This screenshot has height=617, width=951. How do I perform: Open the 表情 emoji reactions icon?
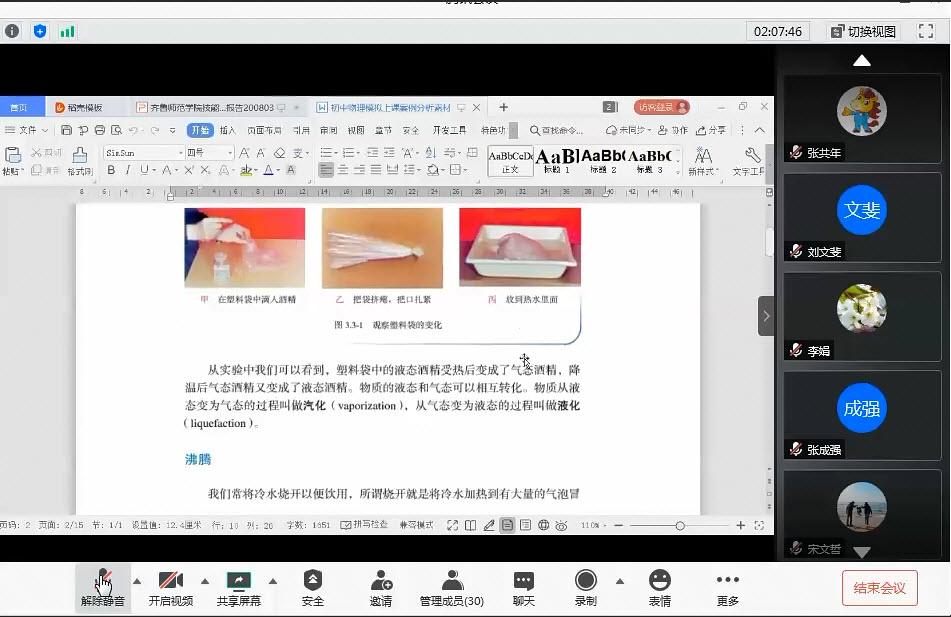coord(659,581)
